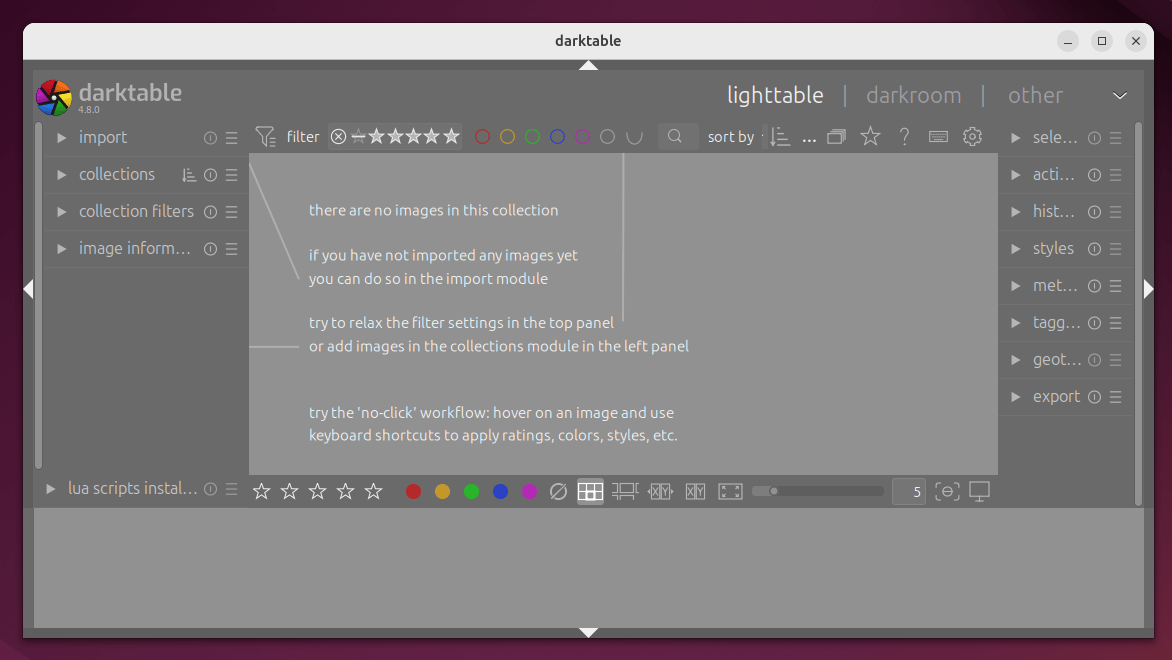
Task: Enable full preview mode icon
Action: (730, 491)
